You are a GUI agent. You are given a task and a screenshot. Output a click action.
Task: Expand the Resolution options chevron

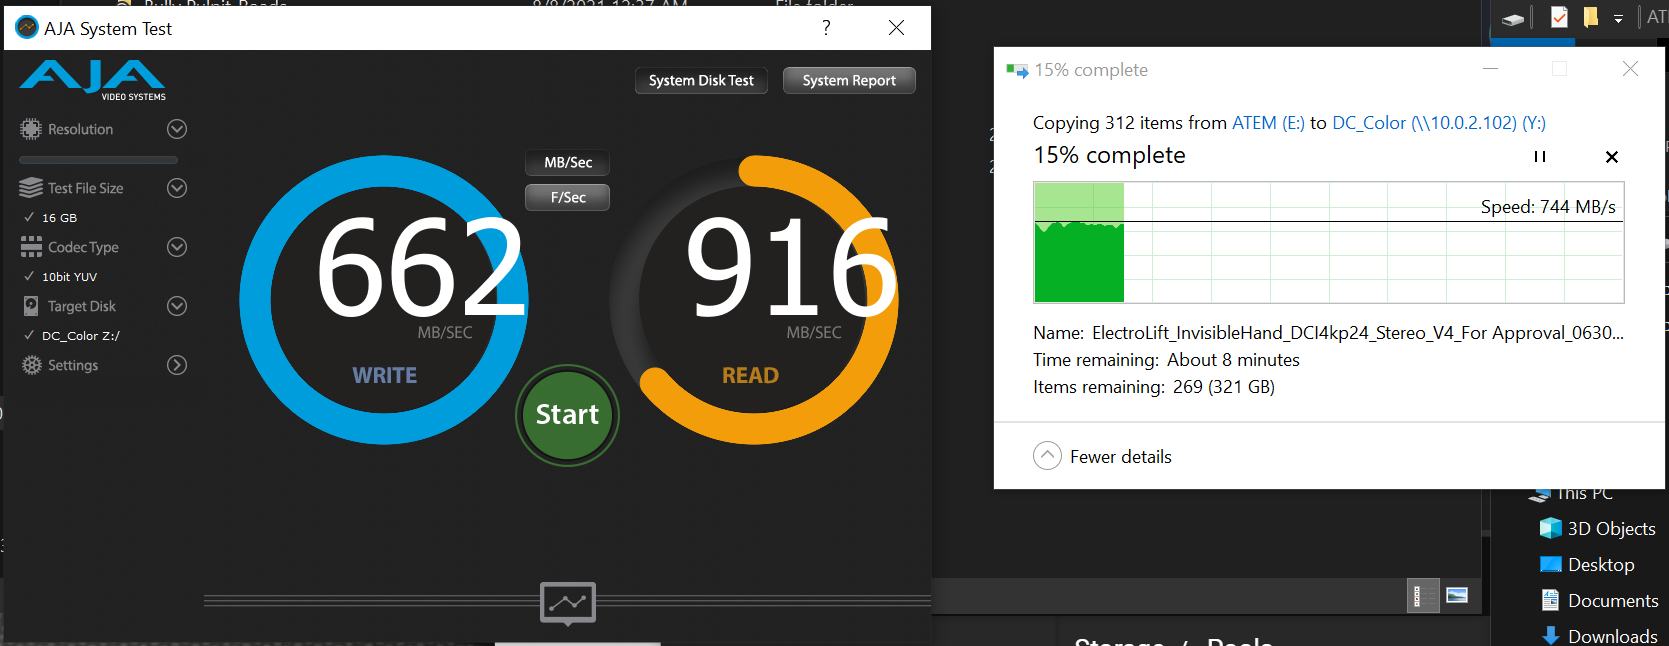coord(177,129)
